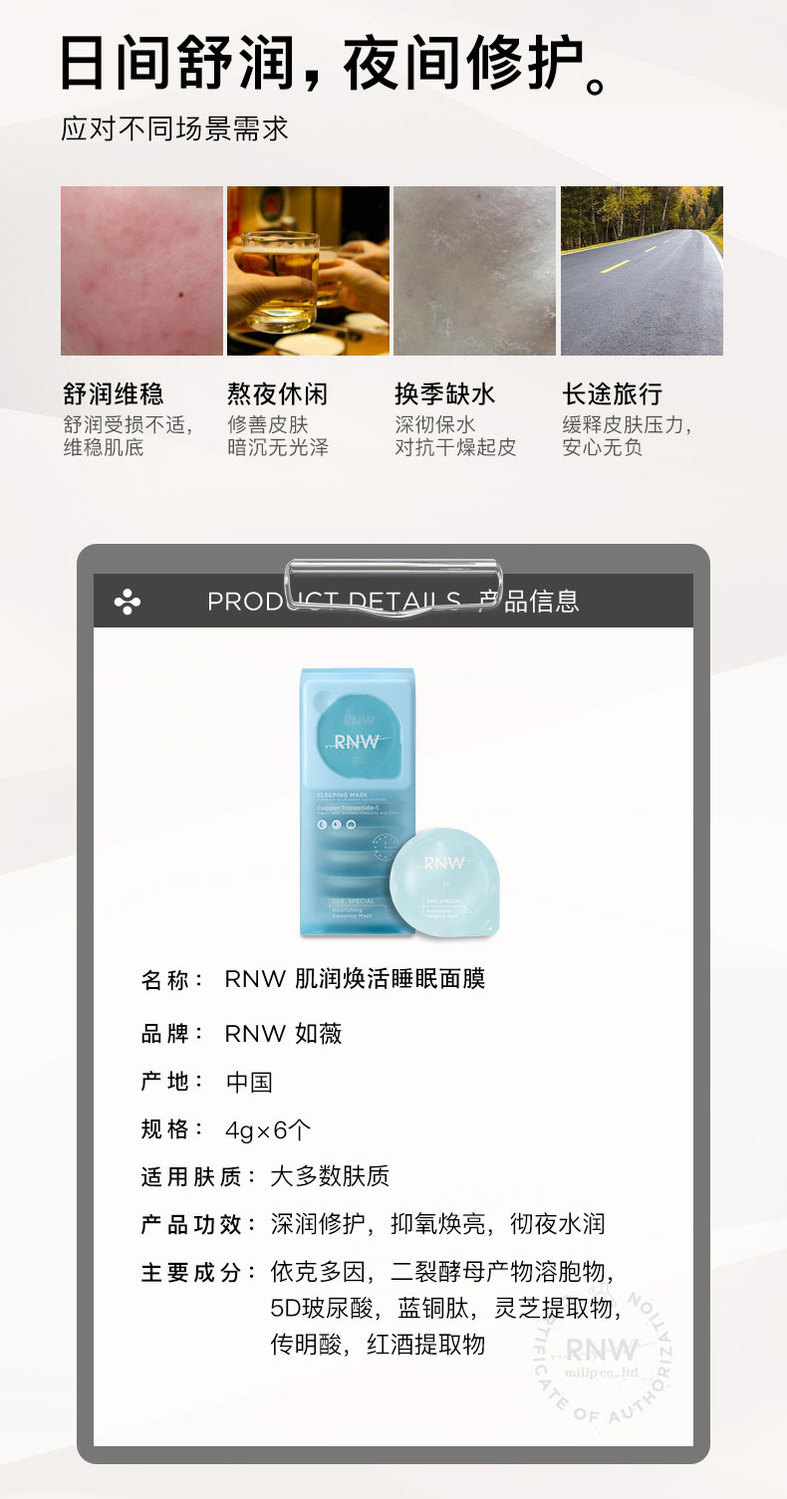Viewport: 787px width, 1499px height.
Task: Click product name RNW 肌润焕活睡眠面膜
Action: (355, 979)
